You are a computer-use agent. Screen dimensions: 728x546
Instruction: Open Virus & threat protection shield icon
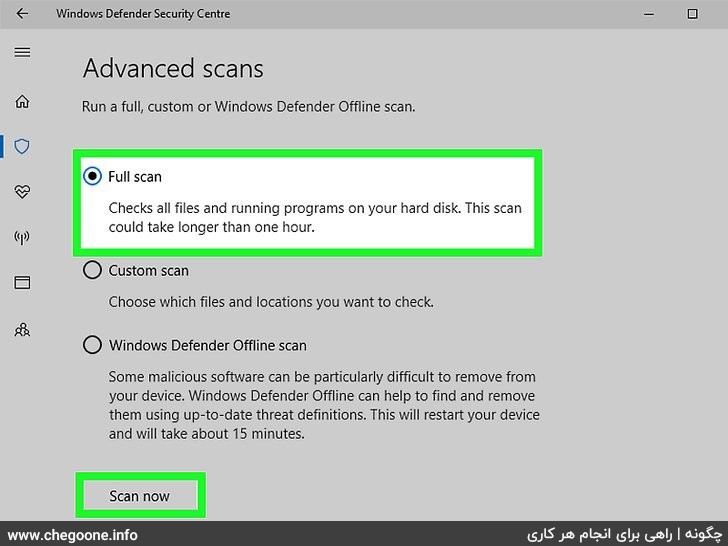[22, 146]
